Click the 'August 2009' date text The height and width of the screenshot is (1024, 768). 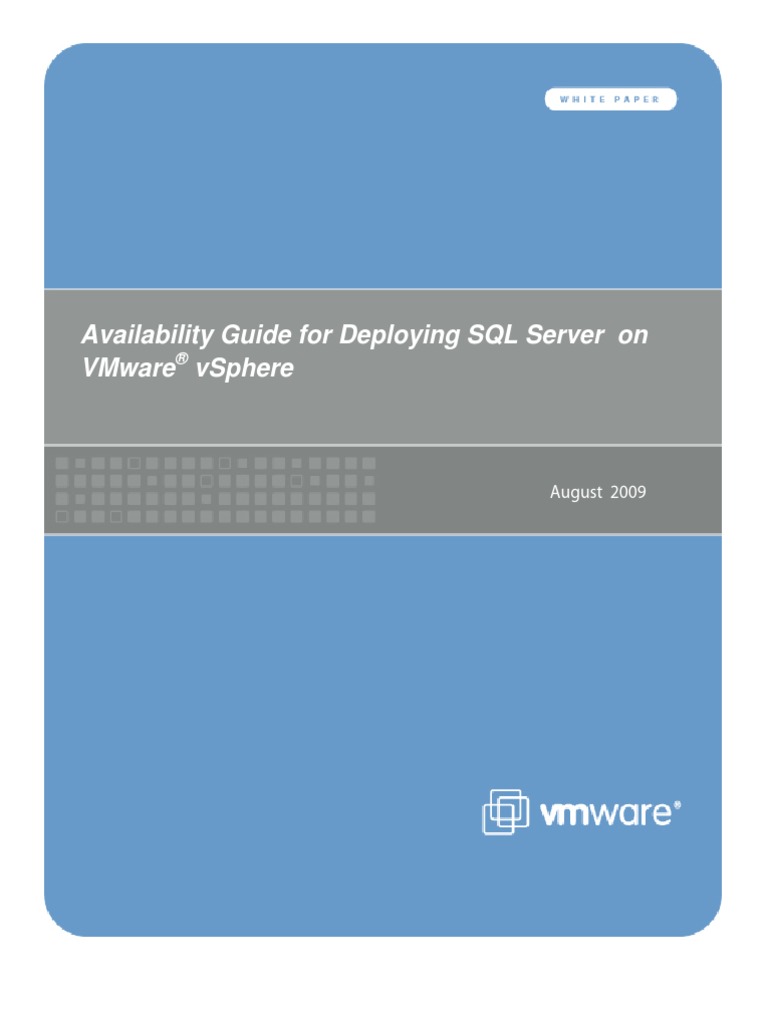598,492
